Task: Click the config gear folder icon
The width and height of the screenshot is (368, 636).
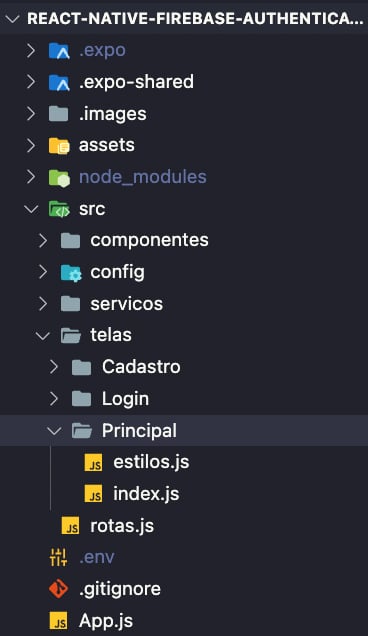Action: tap(71, 273)
